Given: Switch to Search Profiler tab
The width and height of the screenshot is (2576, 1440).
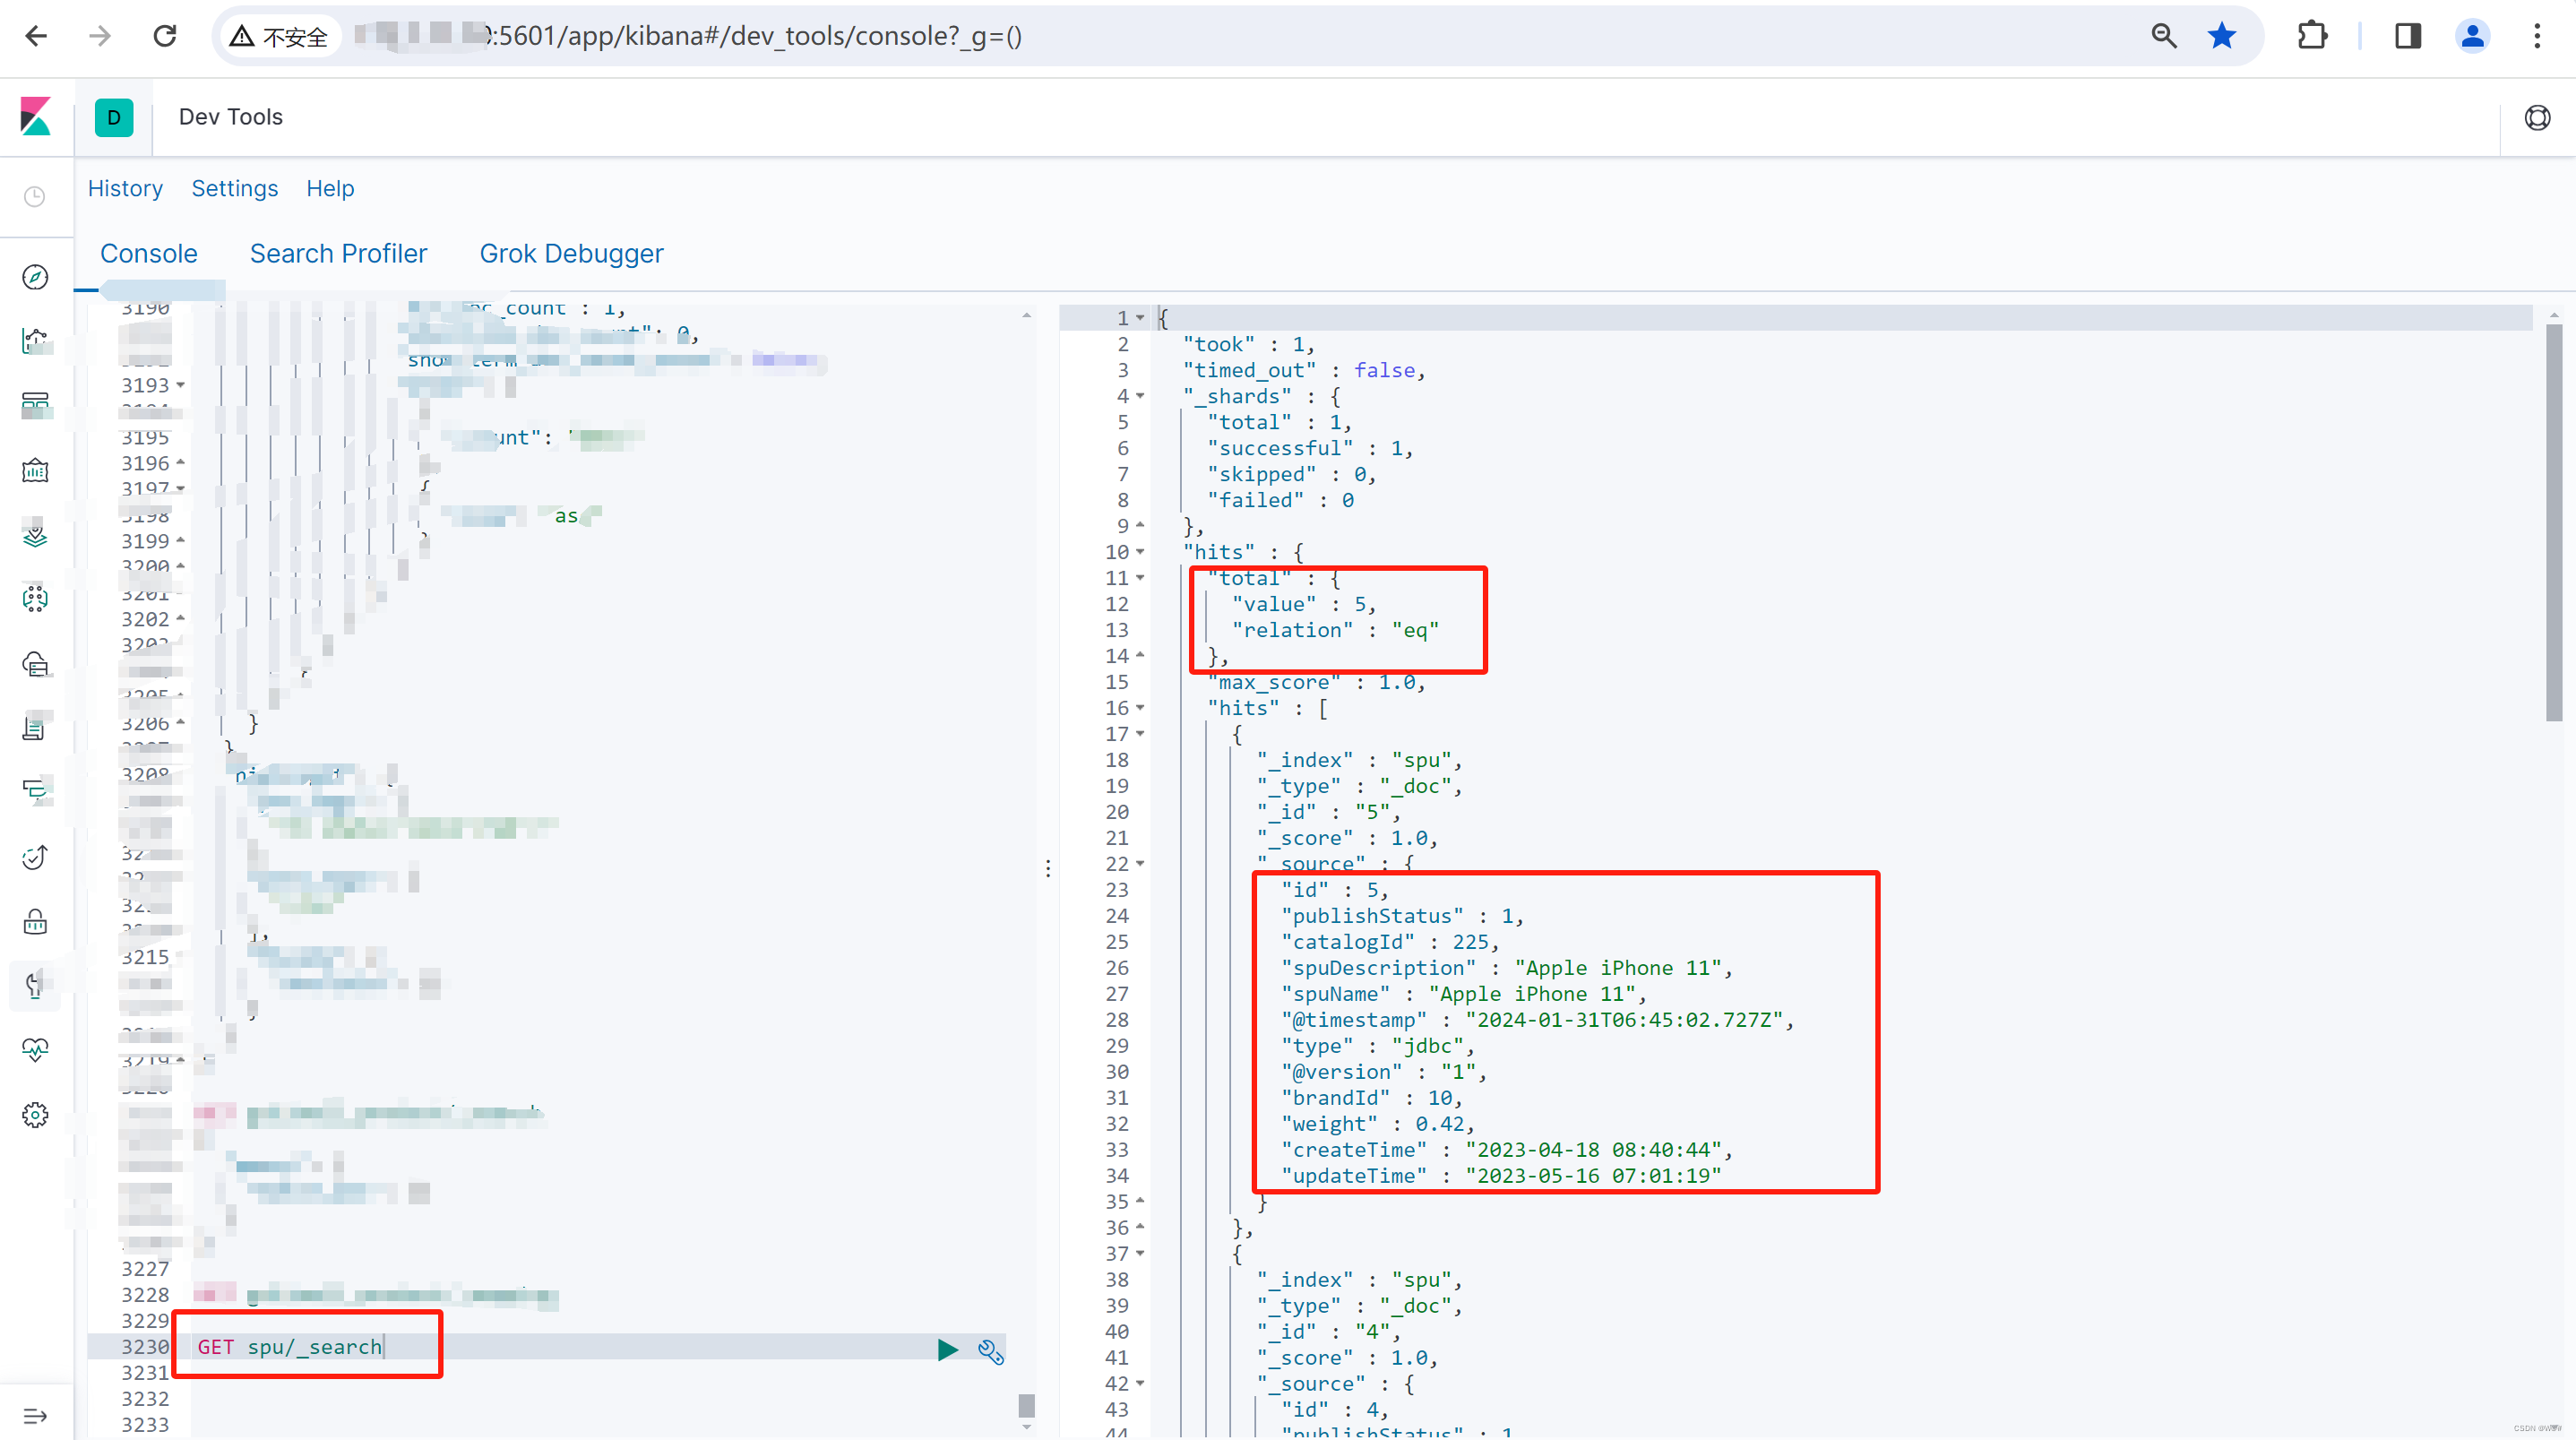Looking at the screenshot, I should pos(338,253).
